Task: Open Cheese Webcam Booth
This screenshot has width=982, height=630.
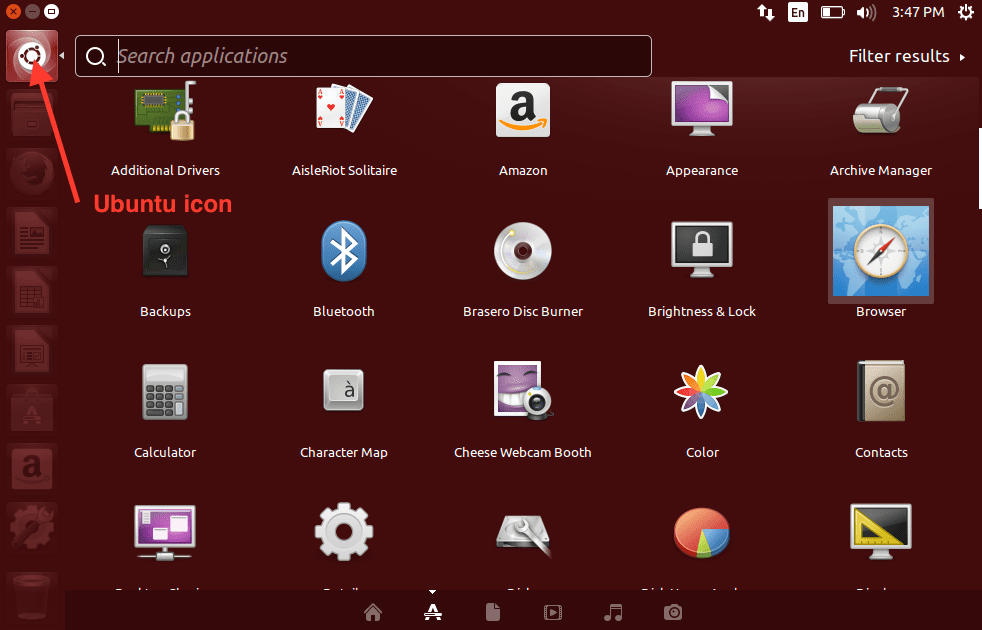Action: [523, 390]
